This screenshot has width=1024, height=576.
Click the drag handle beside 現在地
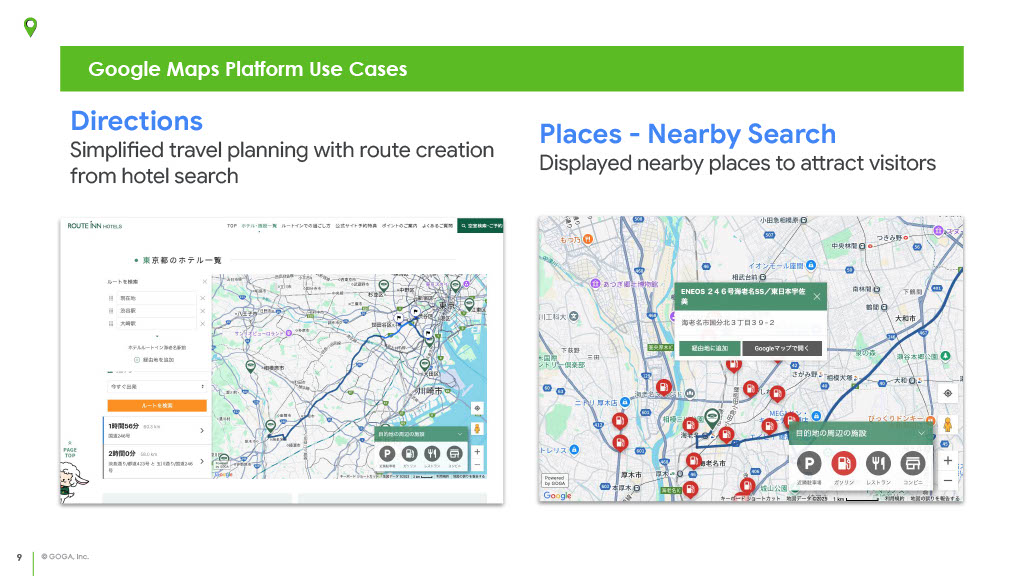111,298
